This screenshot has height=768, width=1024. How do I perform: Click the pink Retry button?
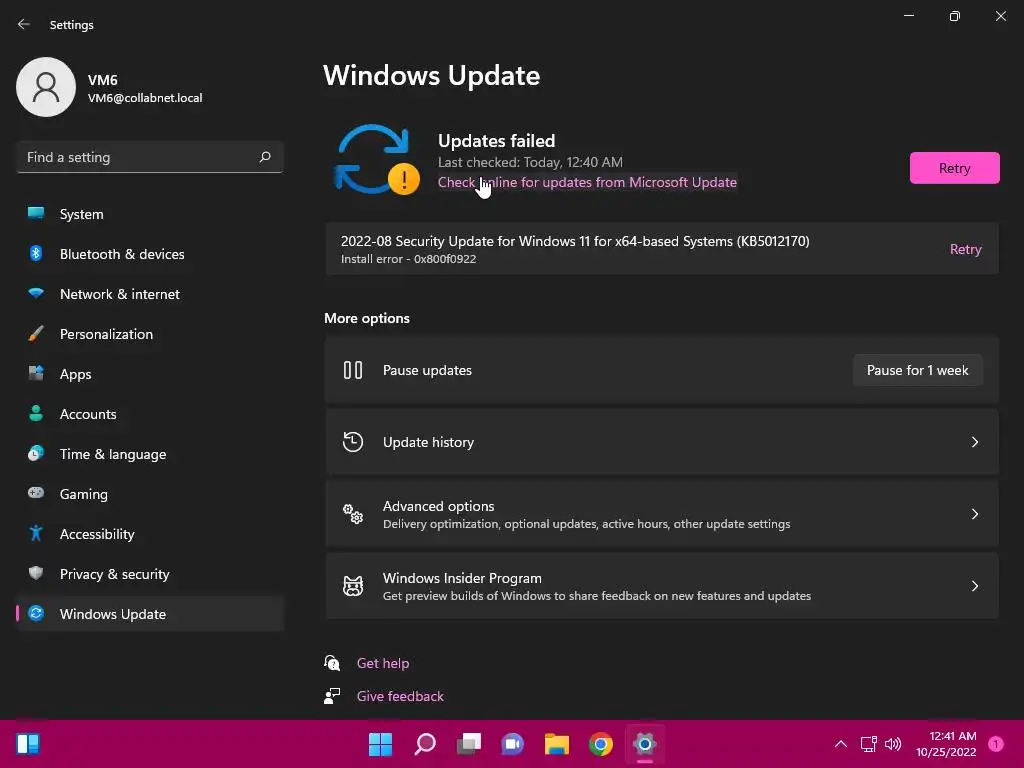coord(954,168)
